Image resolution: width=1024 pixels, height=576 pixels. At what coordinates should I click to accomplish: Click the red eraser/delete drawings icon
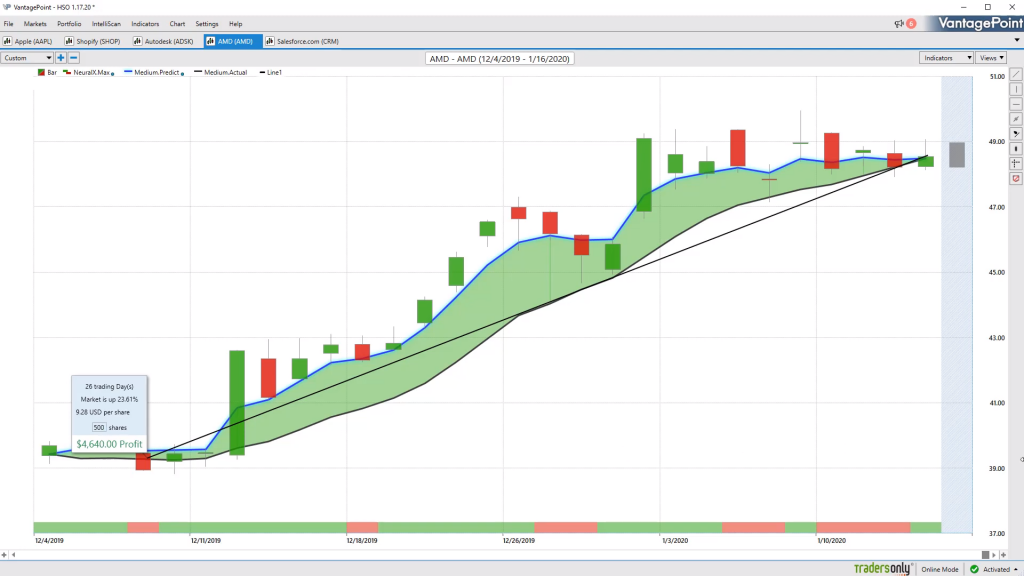click(1016, 178)
